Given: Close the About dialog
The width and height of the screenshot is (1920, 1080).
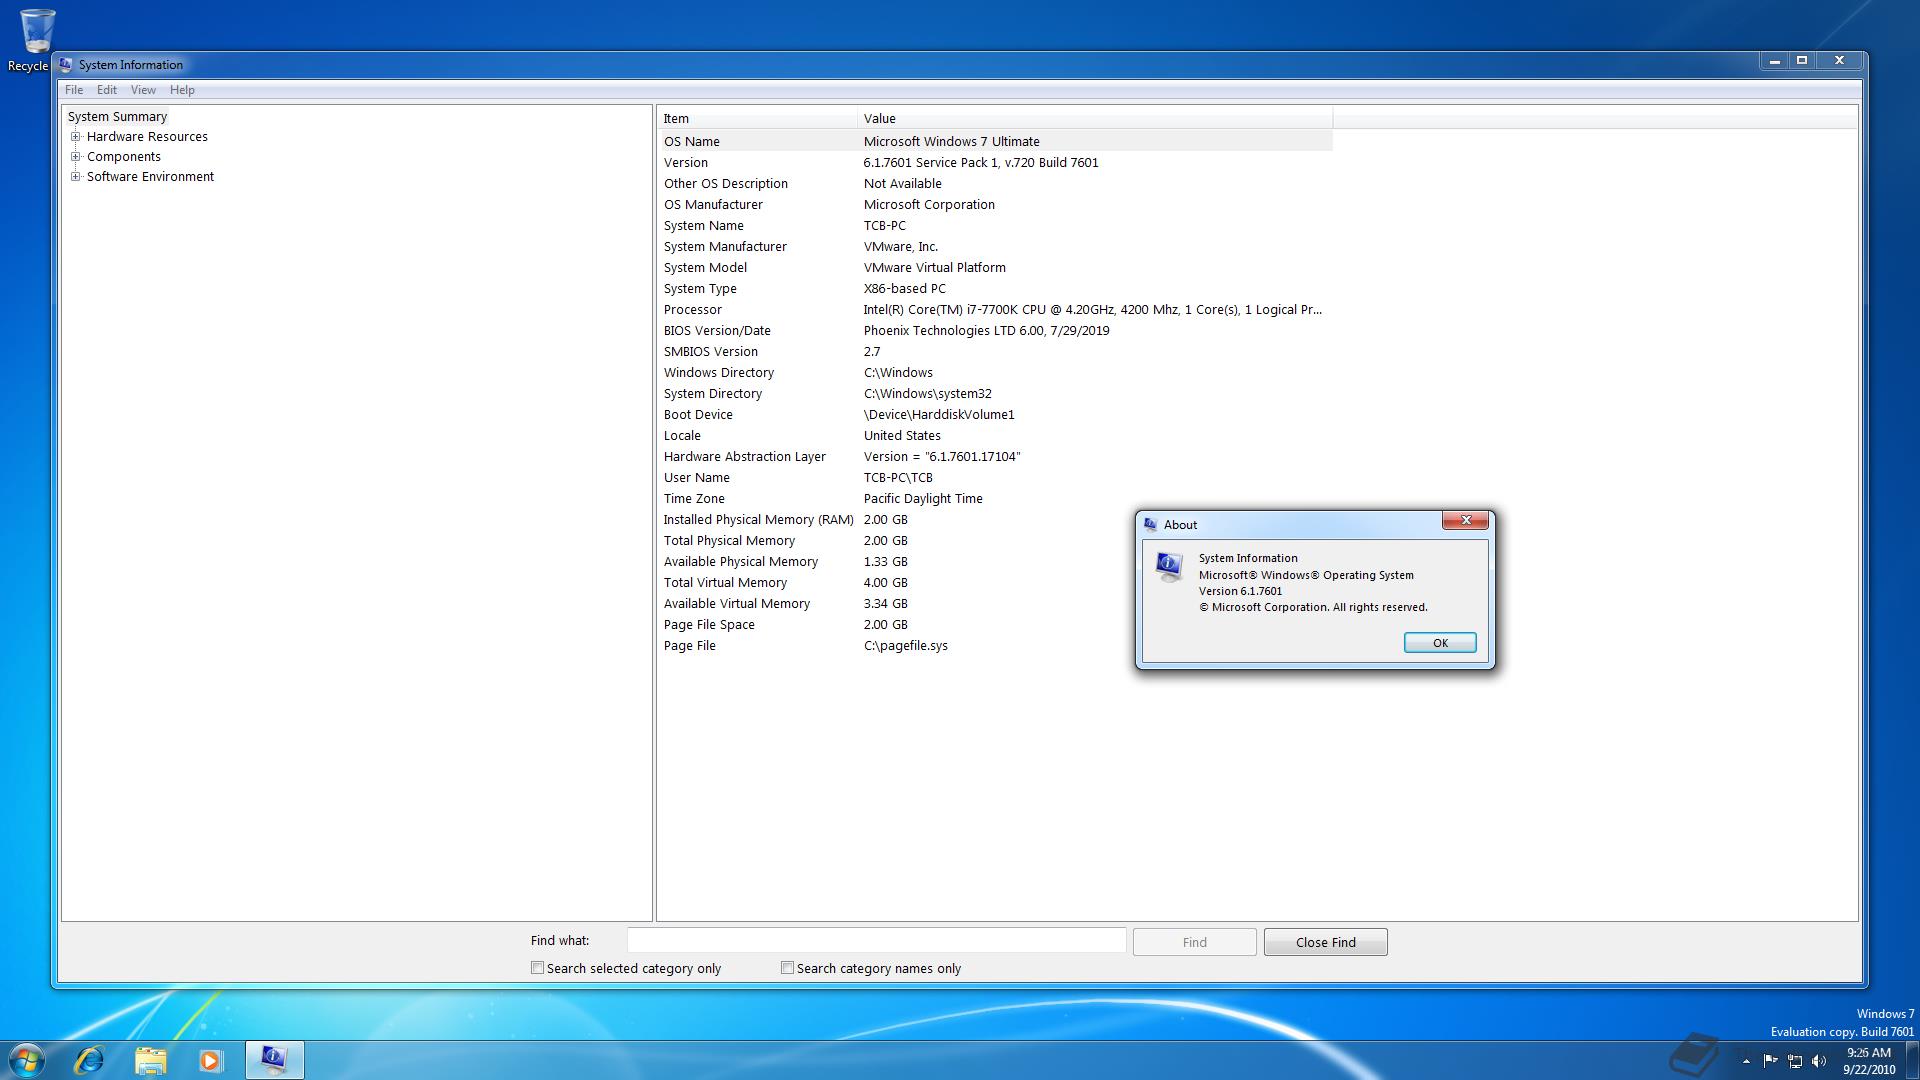Looking at the screenshot, I should coord(1466,520).
